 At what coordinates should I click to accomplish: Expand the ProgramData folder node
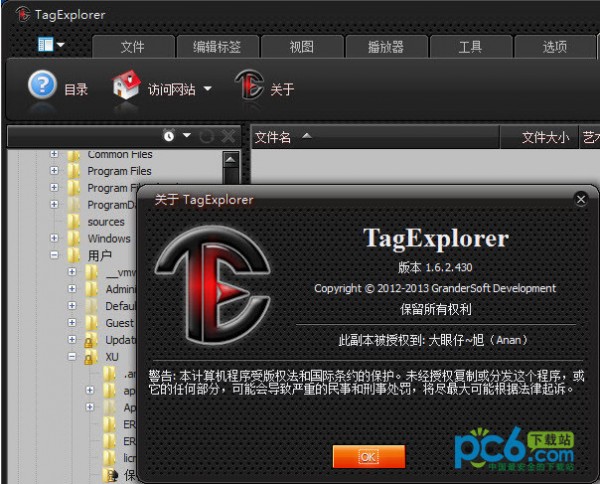[54, 204]
